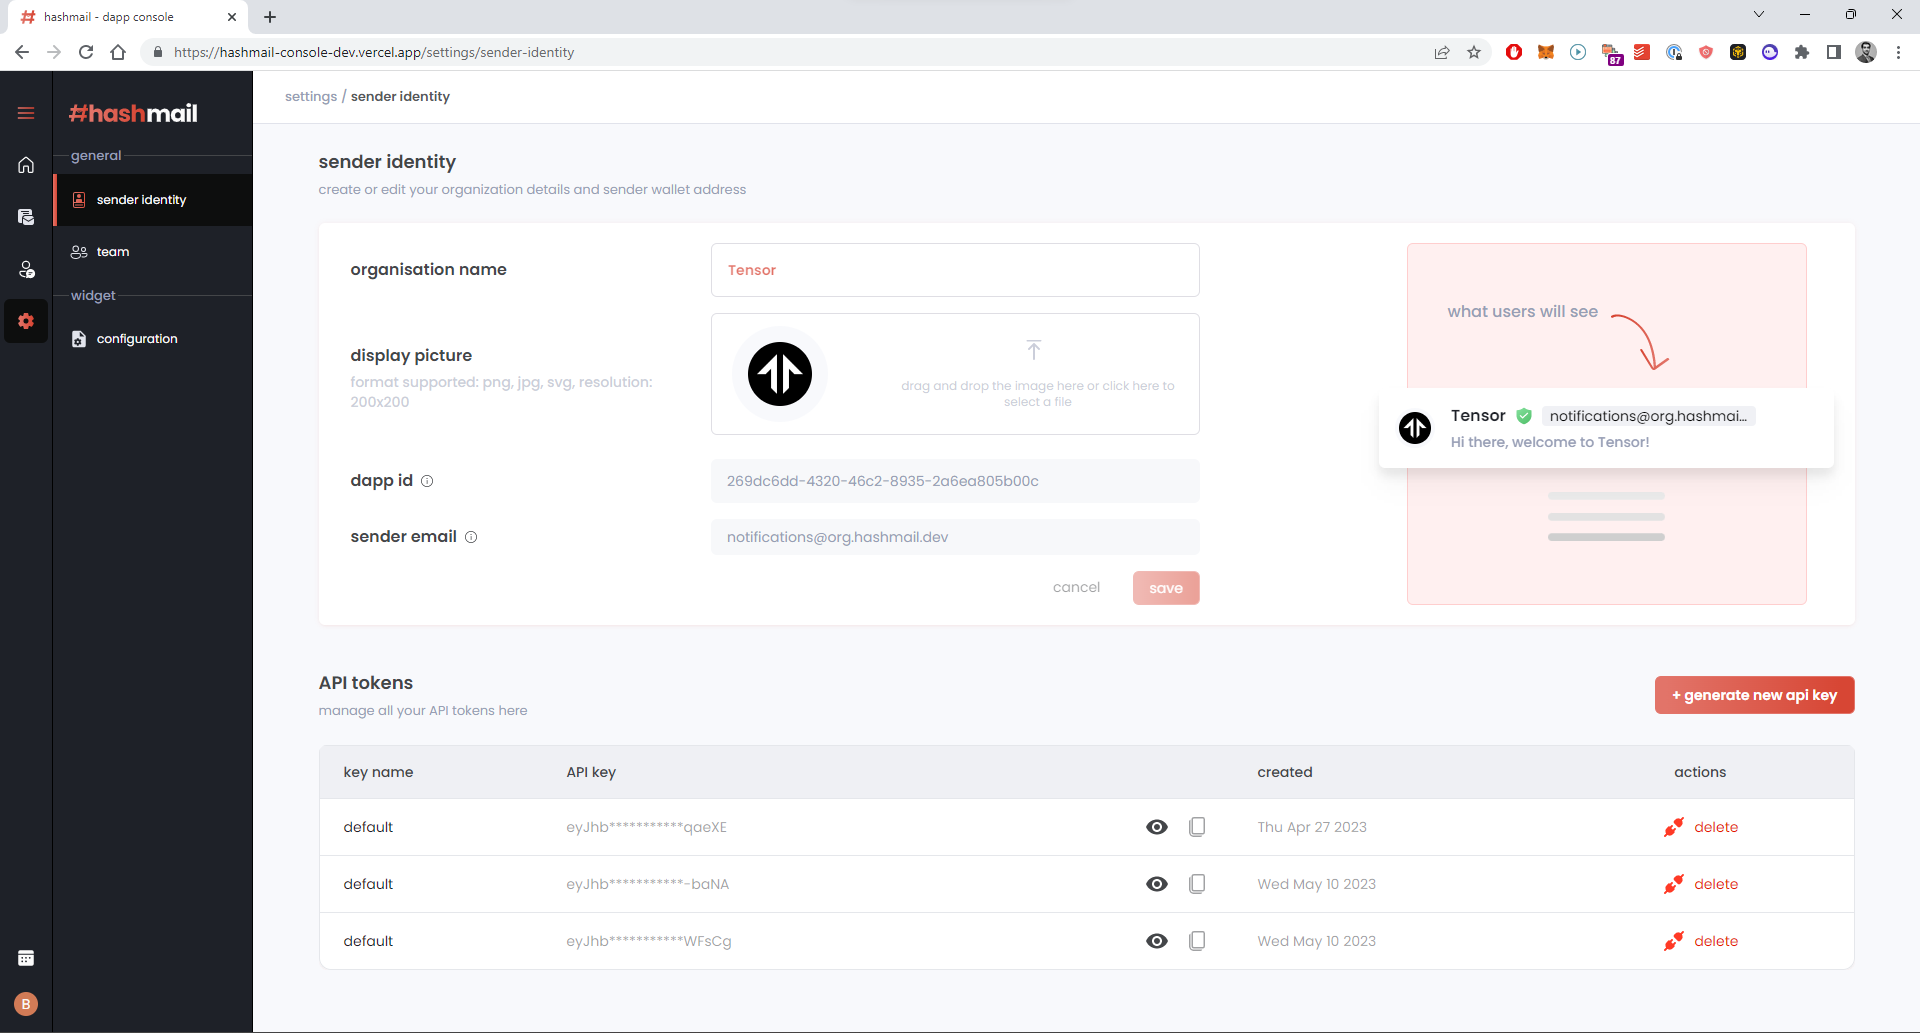The width and height of the screenshot is (1920, 1033).
Task: Bookmark page with star icon
Action: tap(1474, 52)
